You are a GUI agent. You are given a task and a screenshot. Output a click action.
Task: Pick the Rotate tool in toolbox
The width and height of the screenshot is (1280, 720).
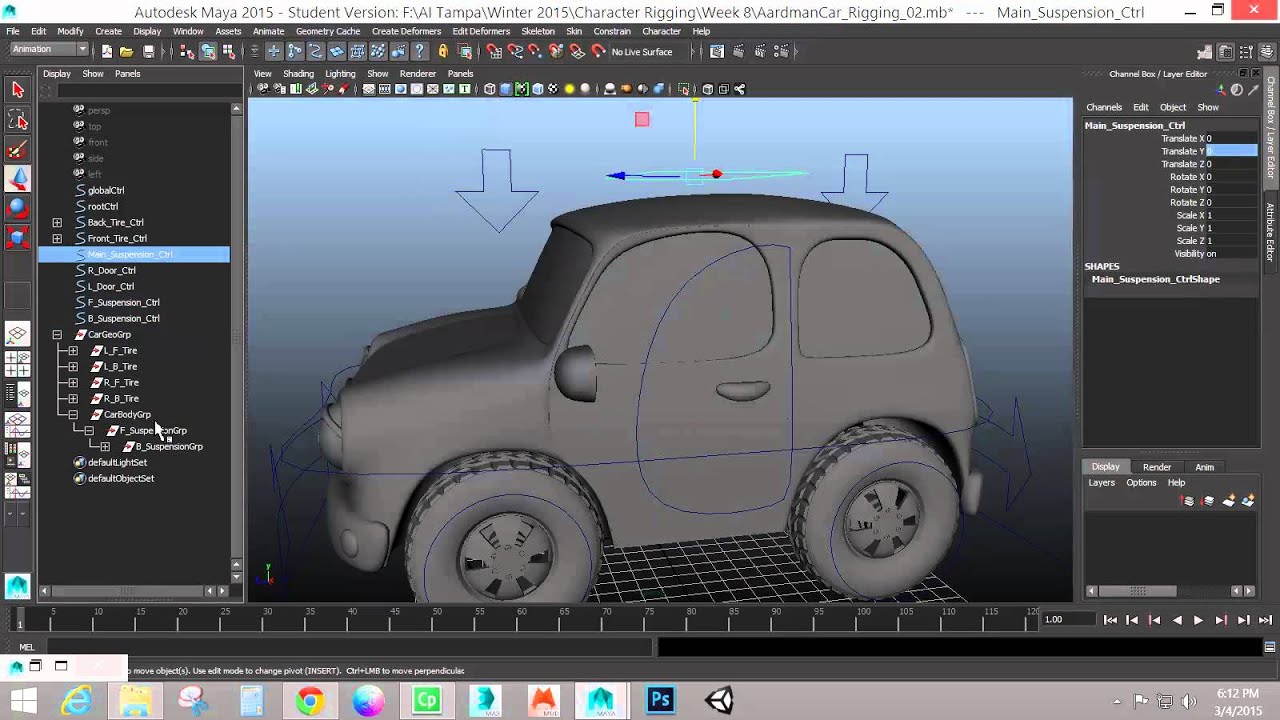(17, 208)
